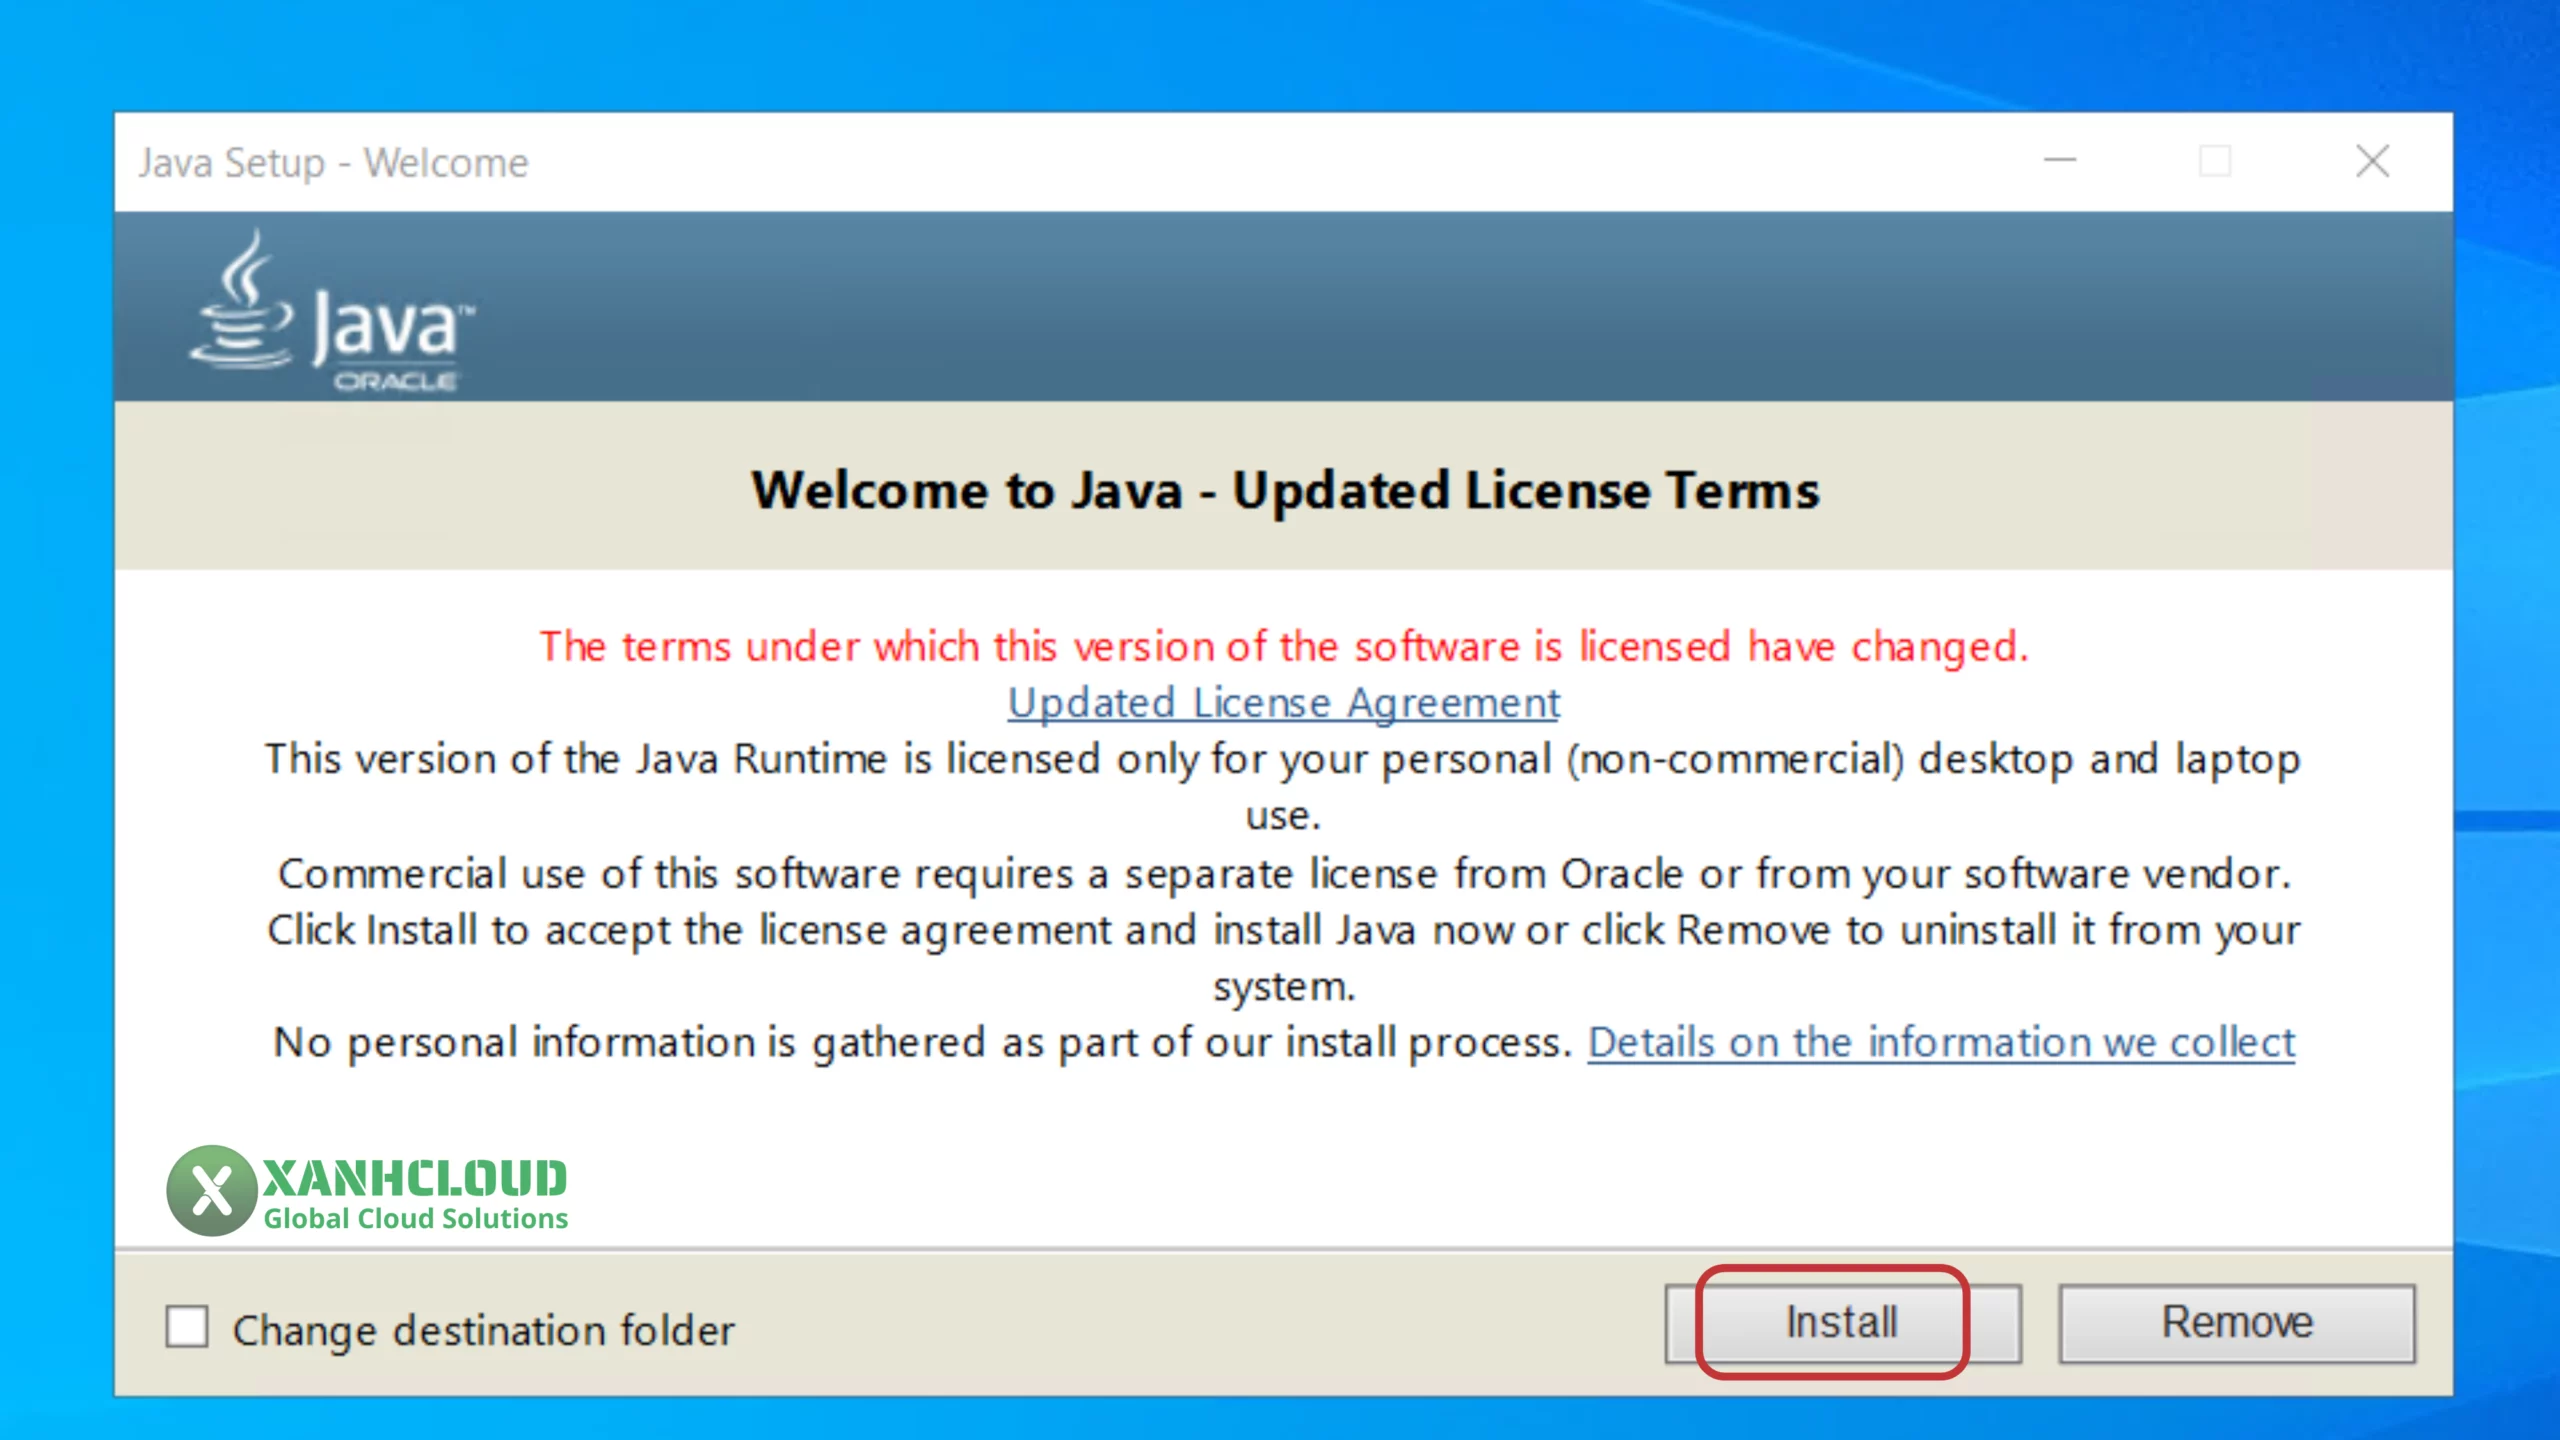Image resolution: width=2560 pixels, height=1440 pixels.
Task: Click Remove to uninstall Java
Action: click(2237, 1322)
